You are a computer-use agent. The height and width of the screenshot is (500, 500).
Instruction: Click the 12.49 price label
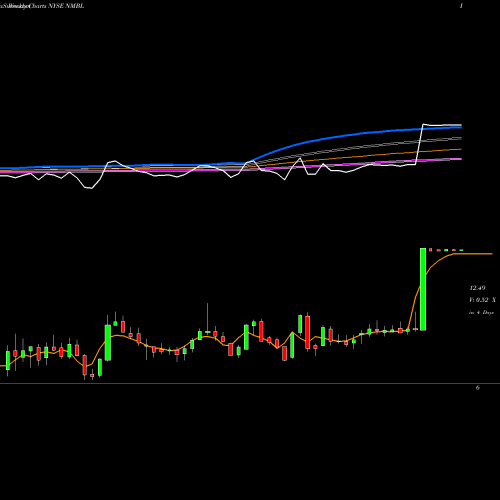pos(477,288)
